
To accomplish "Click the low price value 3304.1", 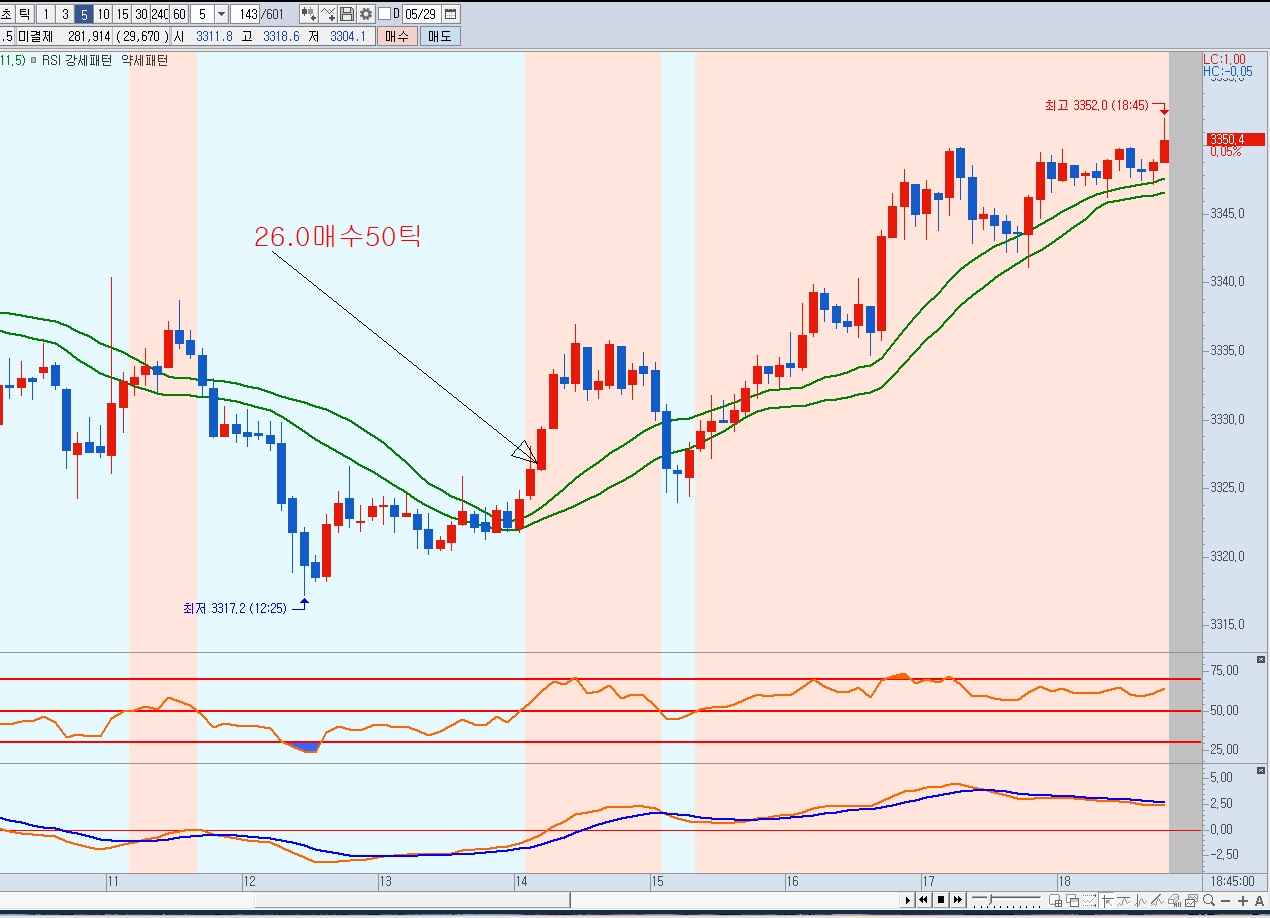I will pos(349,36).
